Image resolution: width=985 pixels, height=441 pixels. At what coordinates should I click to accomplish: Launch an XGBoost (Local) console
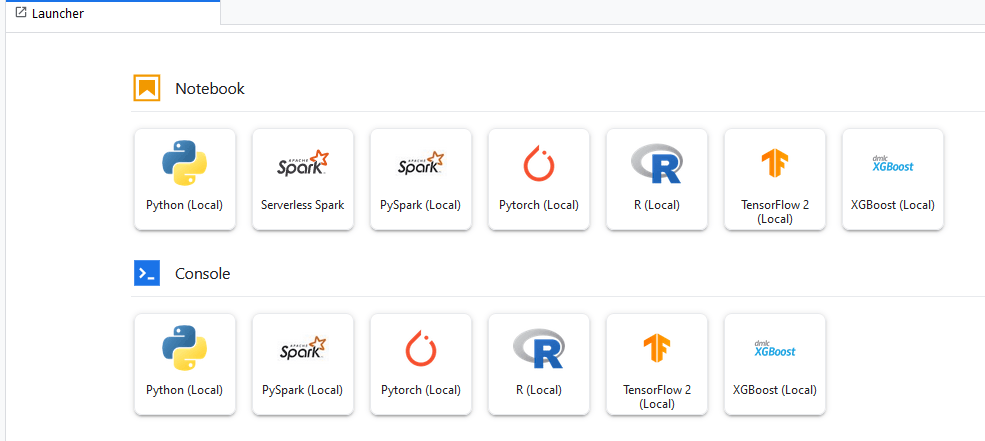coord(775,364)
